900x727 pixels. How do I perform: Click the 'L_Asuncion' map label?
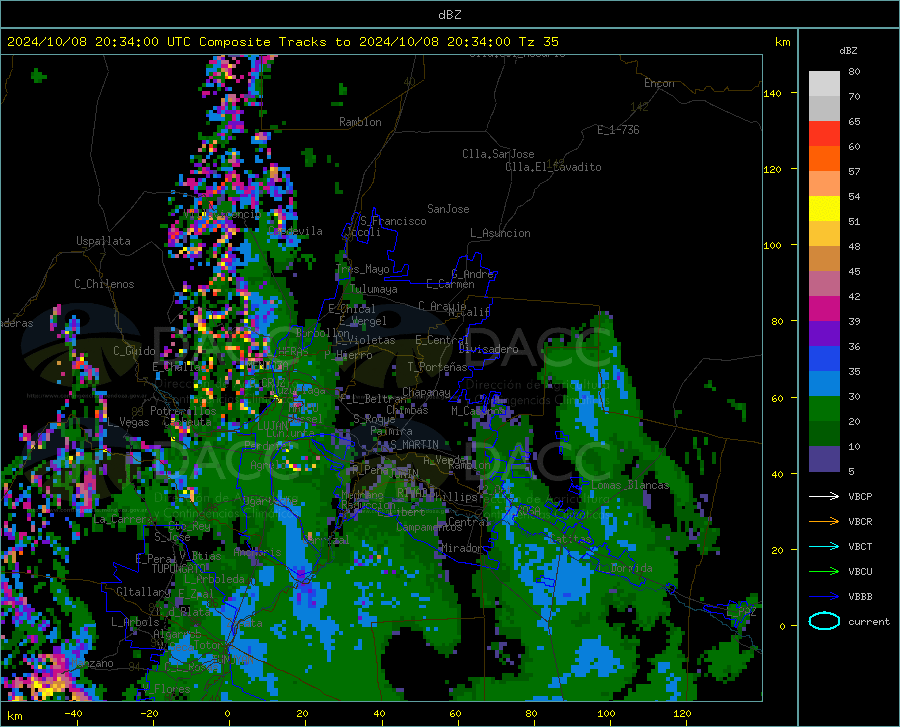501,233
